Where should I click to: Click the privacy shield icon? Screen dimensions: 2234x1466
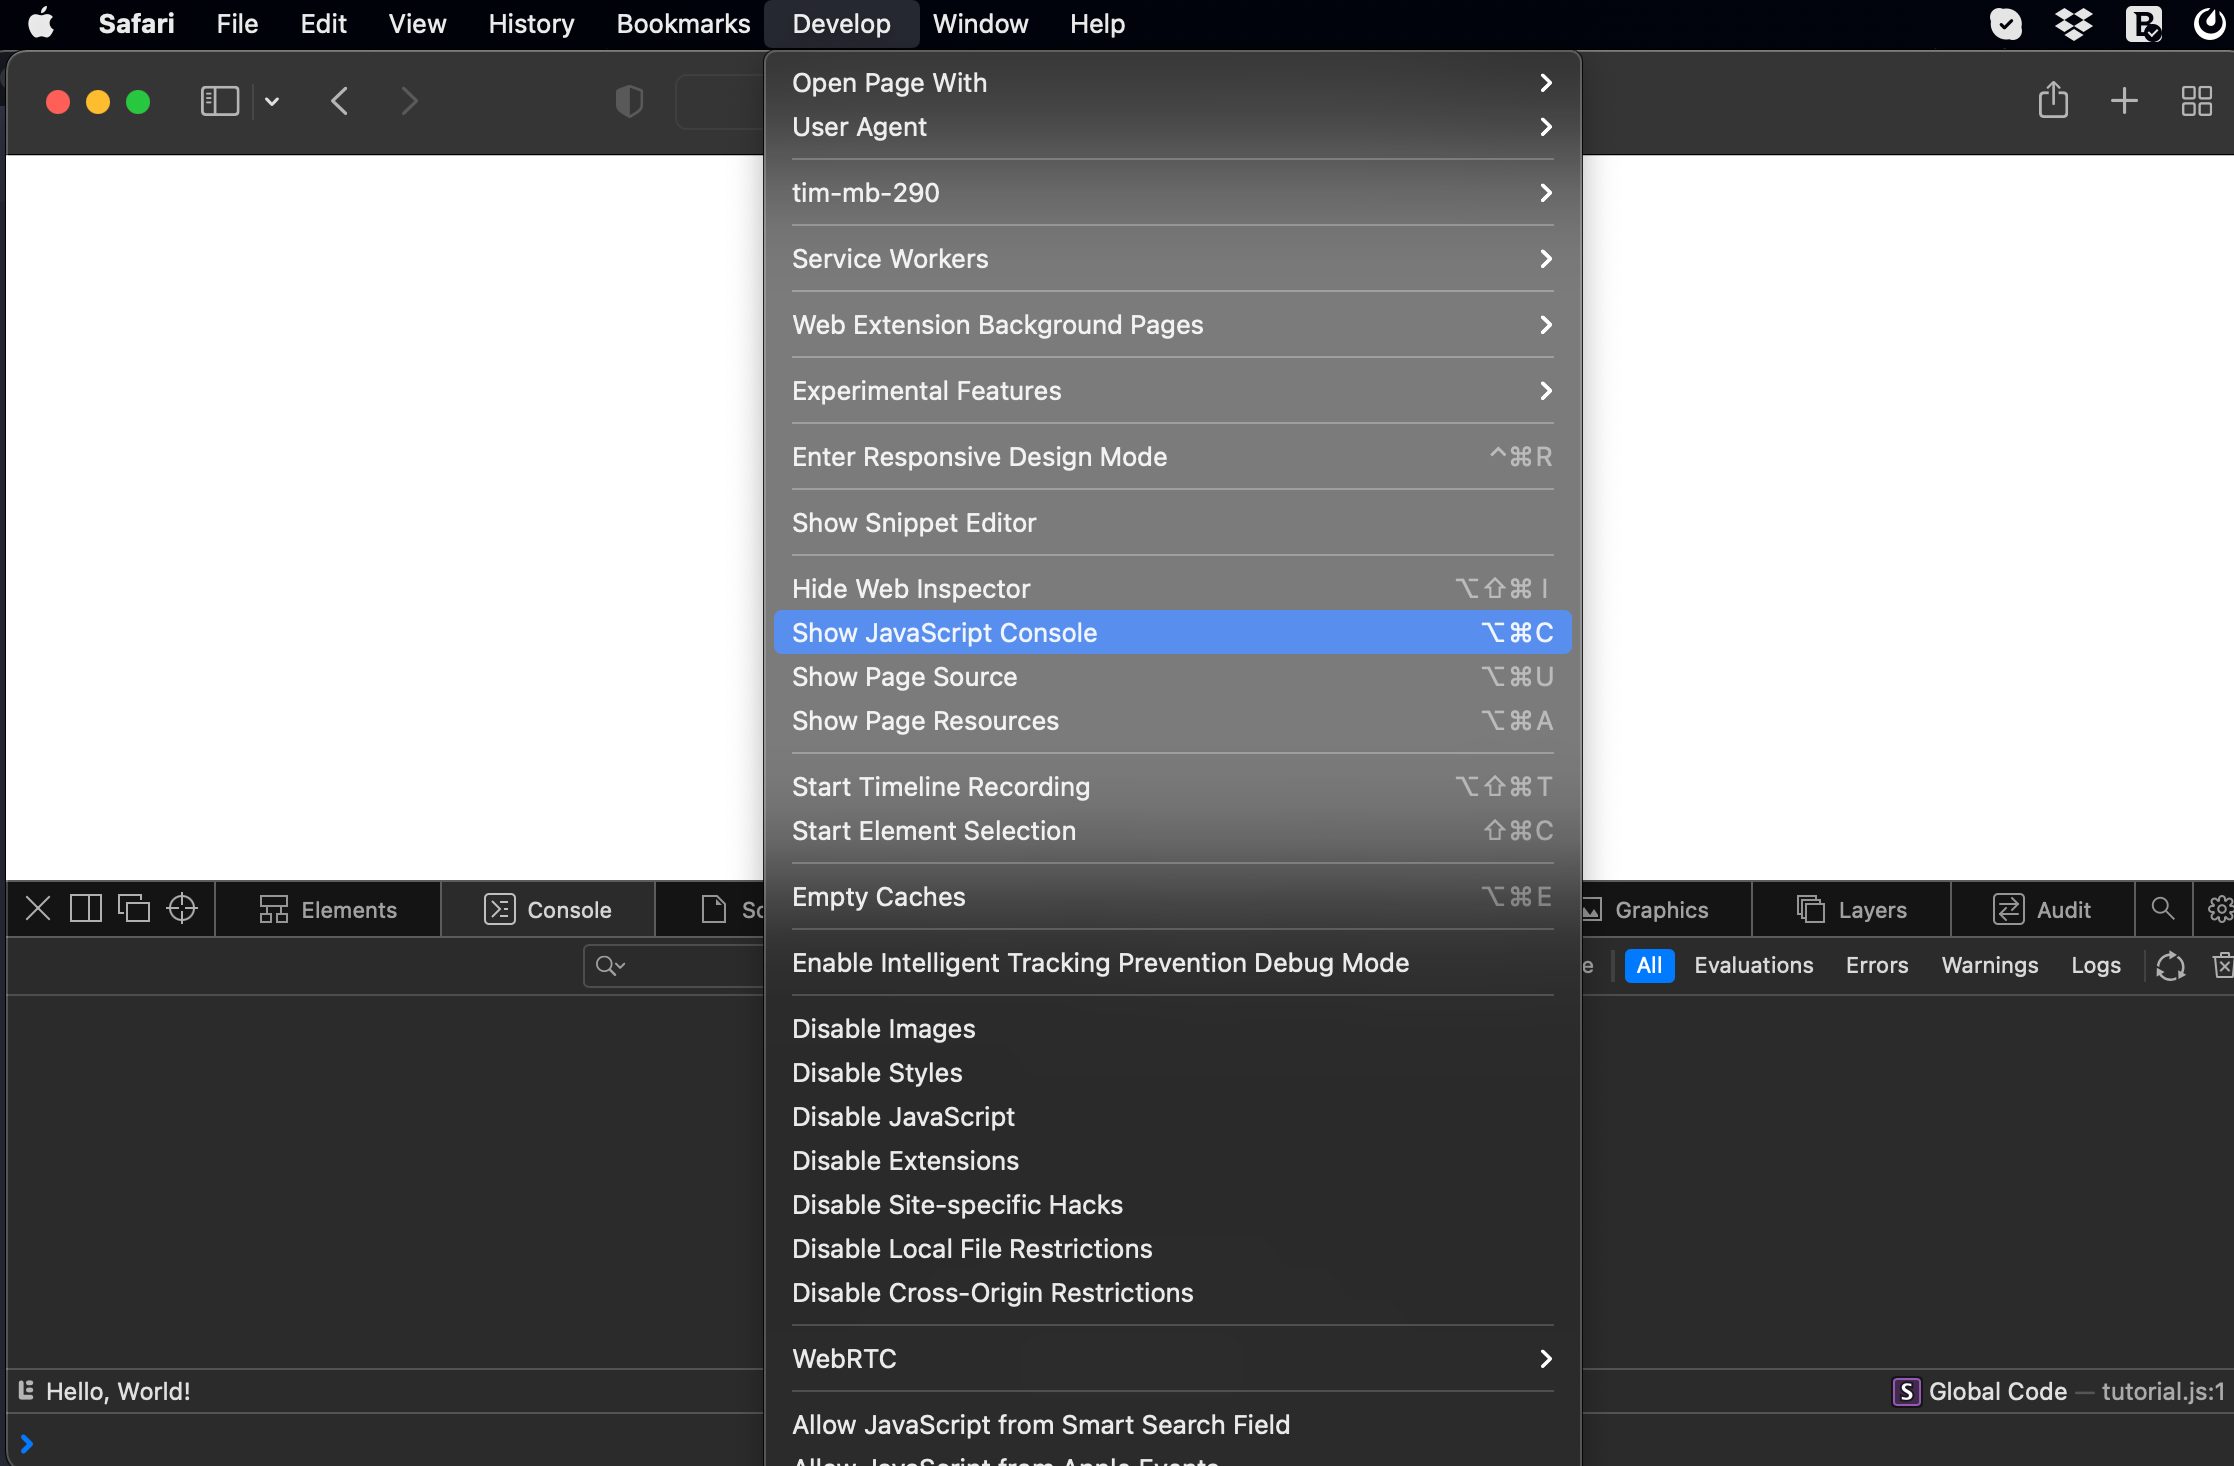pos(629,101)
